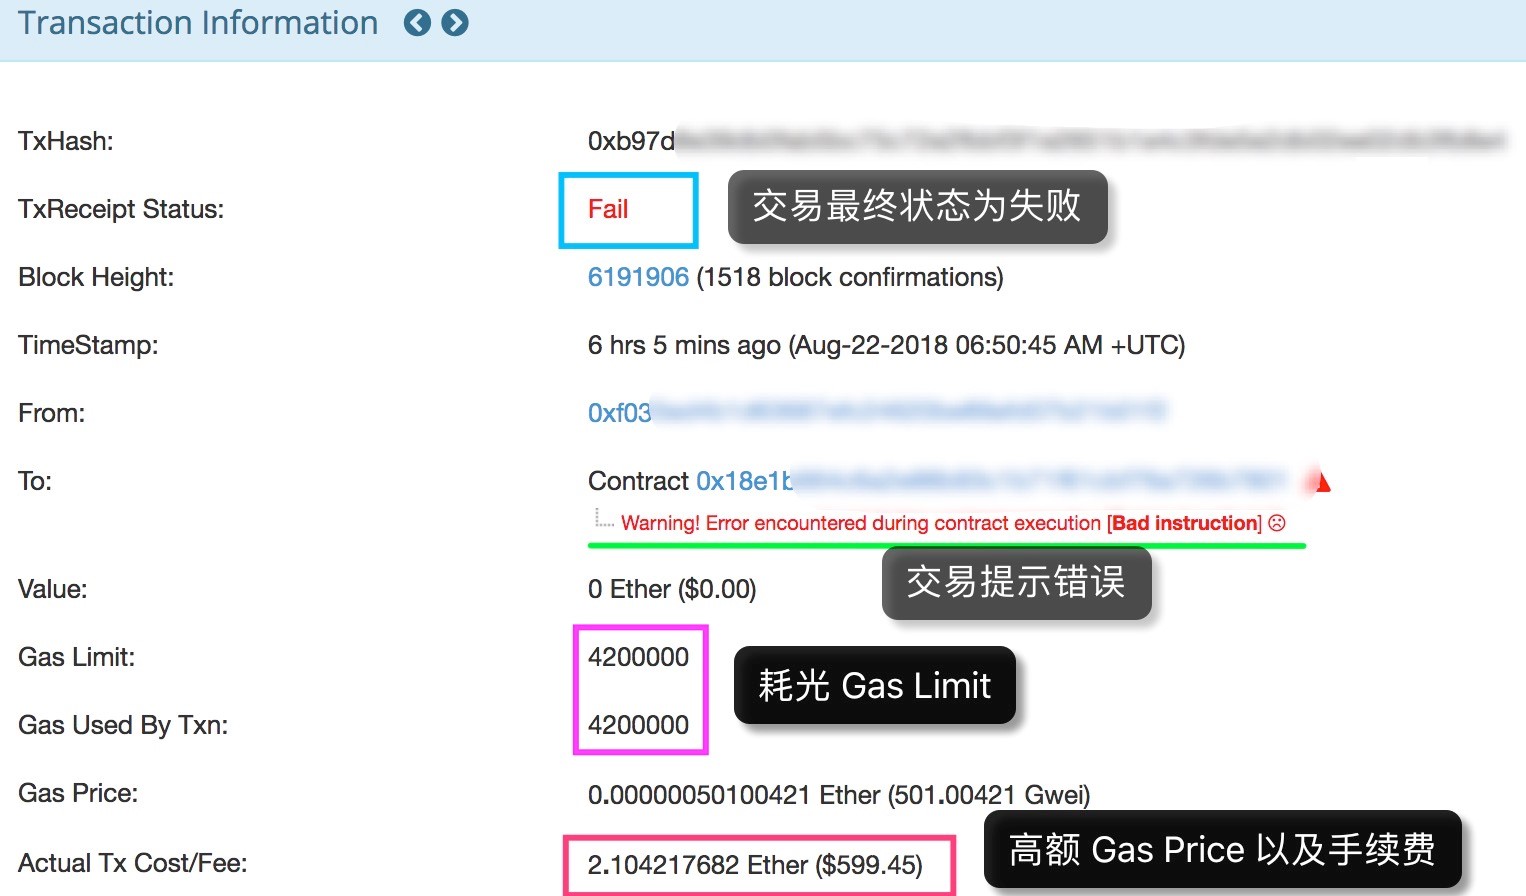Click the sad face icon after Bad instruction
Screen dimensions: 1526x896
point(1277,523)
